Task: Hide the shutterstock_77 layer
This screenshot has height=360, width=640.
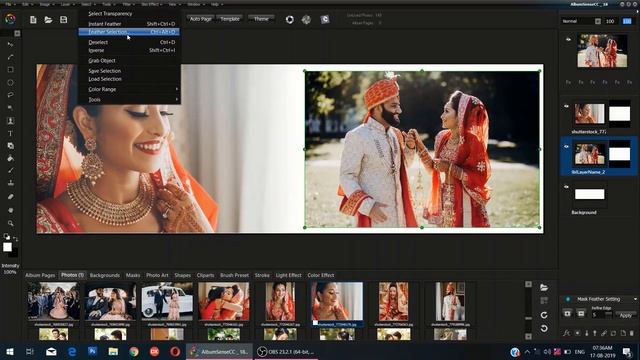Action: [x=567, y=106]
